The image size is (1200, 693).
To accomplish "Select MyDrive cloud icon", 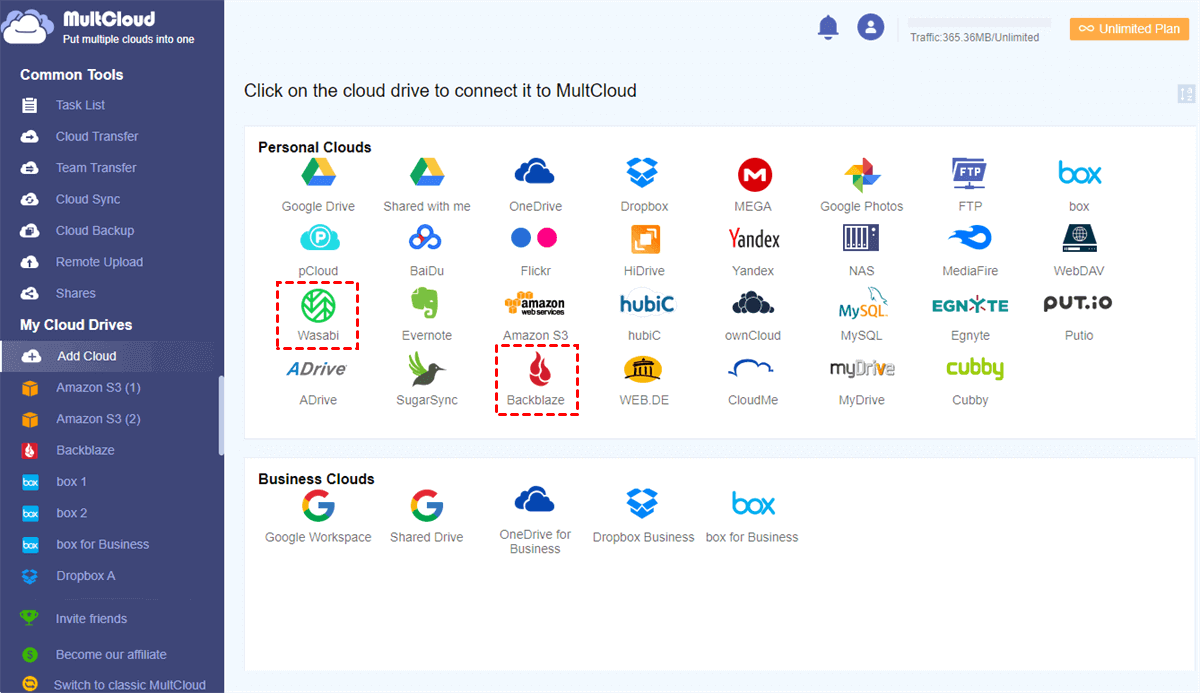I will 862,368.
